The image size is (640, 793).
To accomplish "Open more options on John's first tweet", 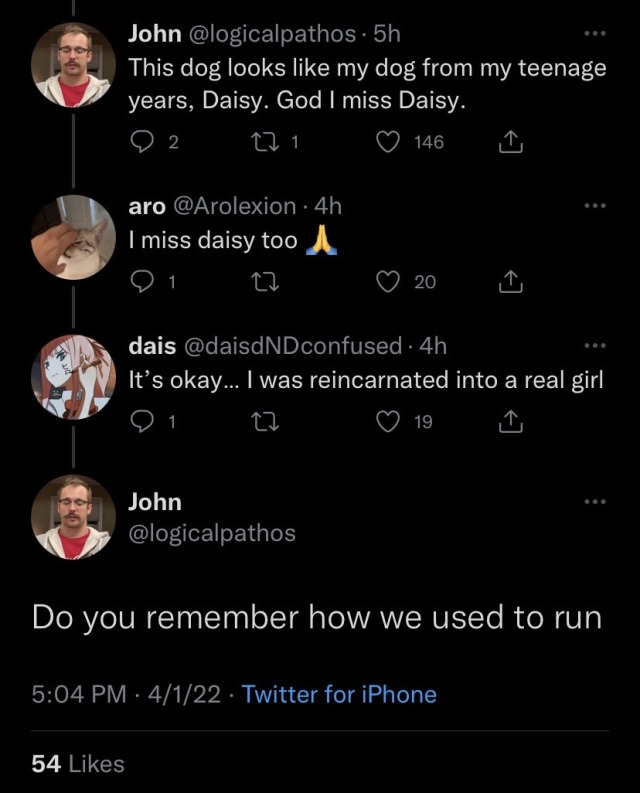I will (x=595, y=35).
